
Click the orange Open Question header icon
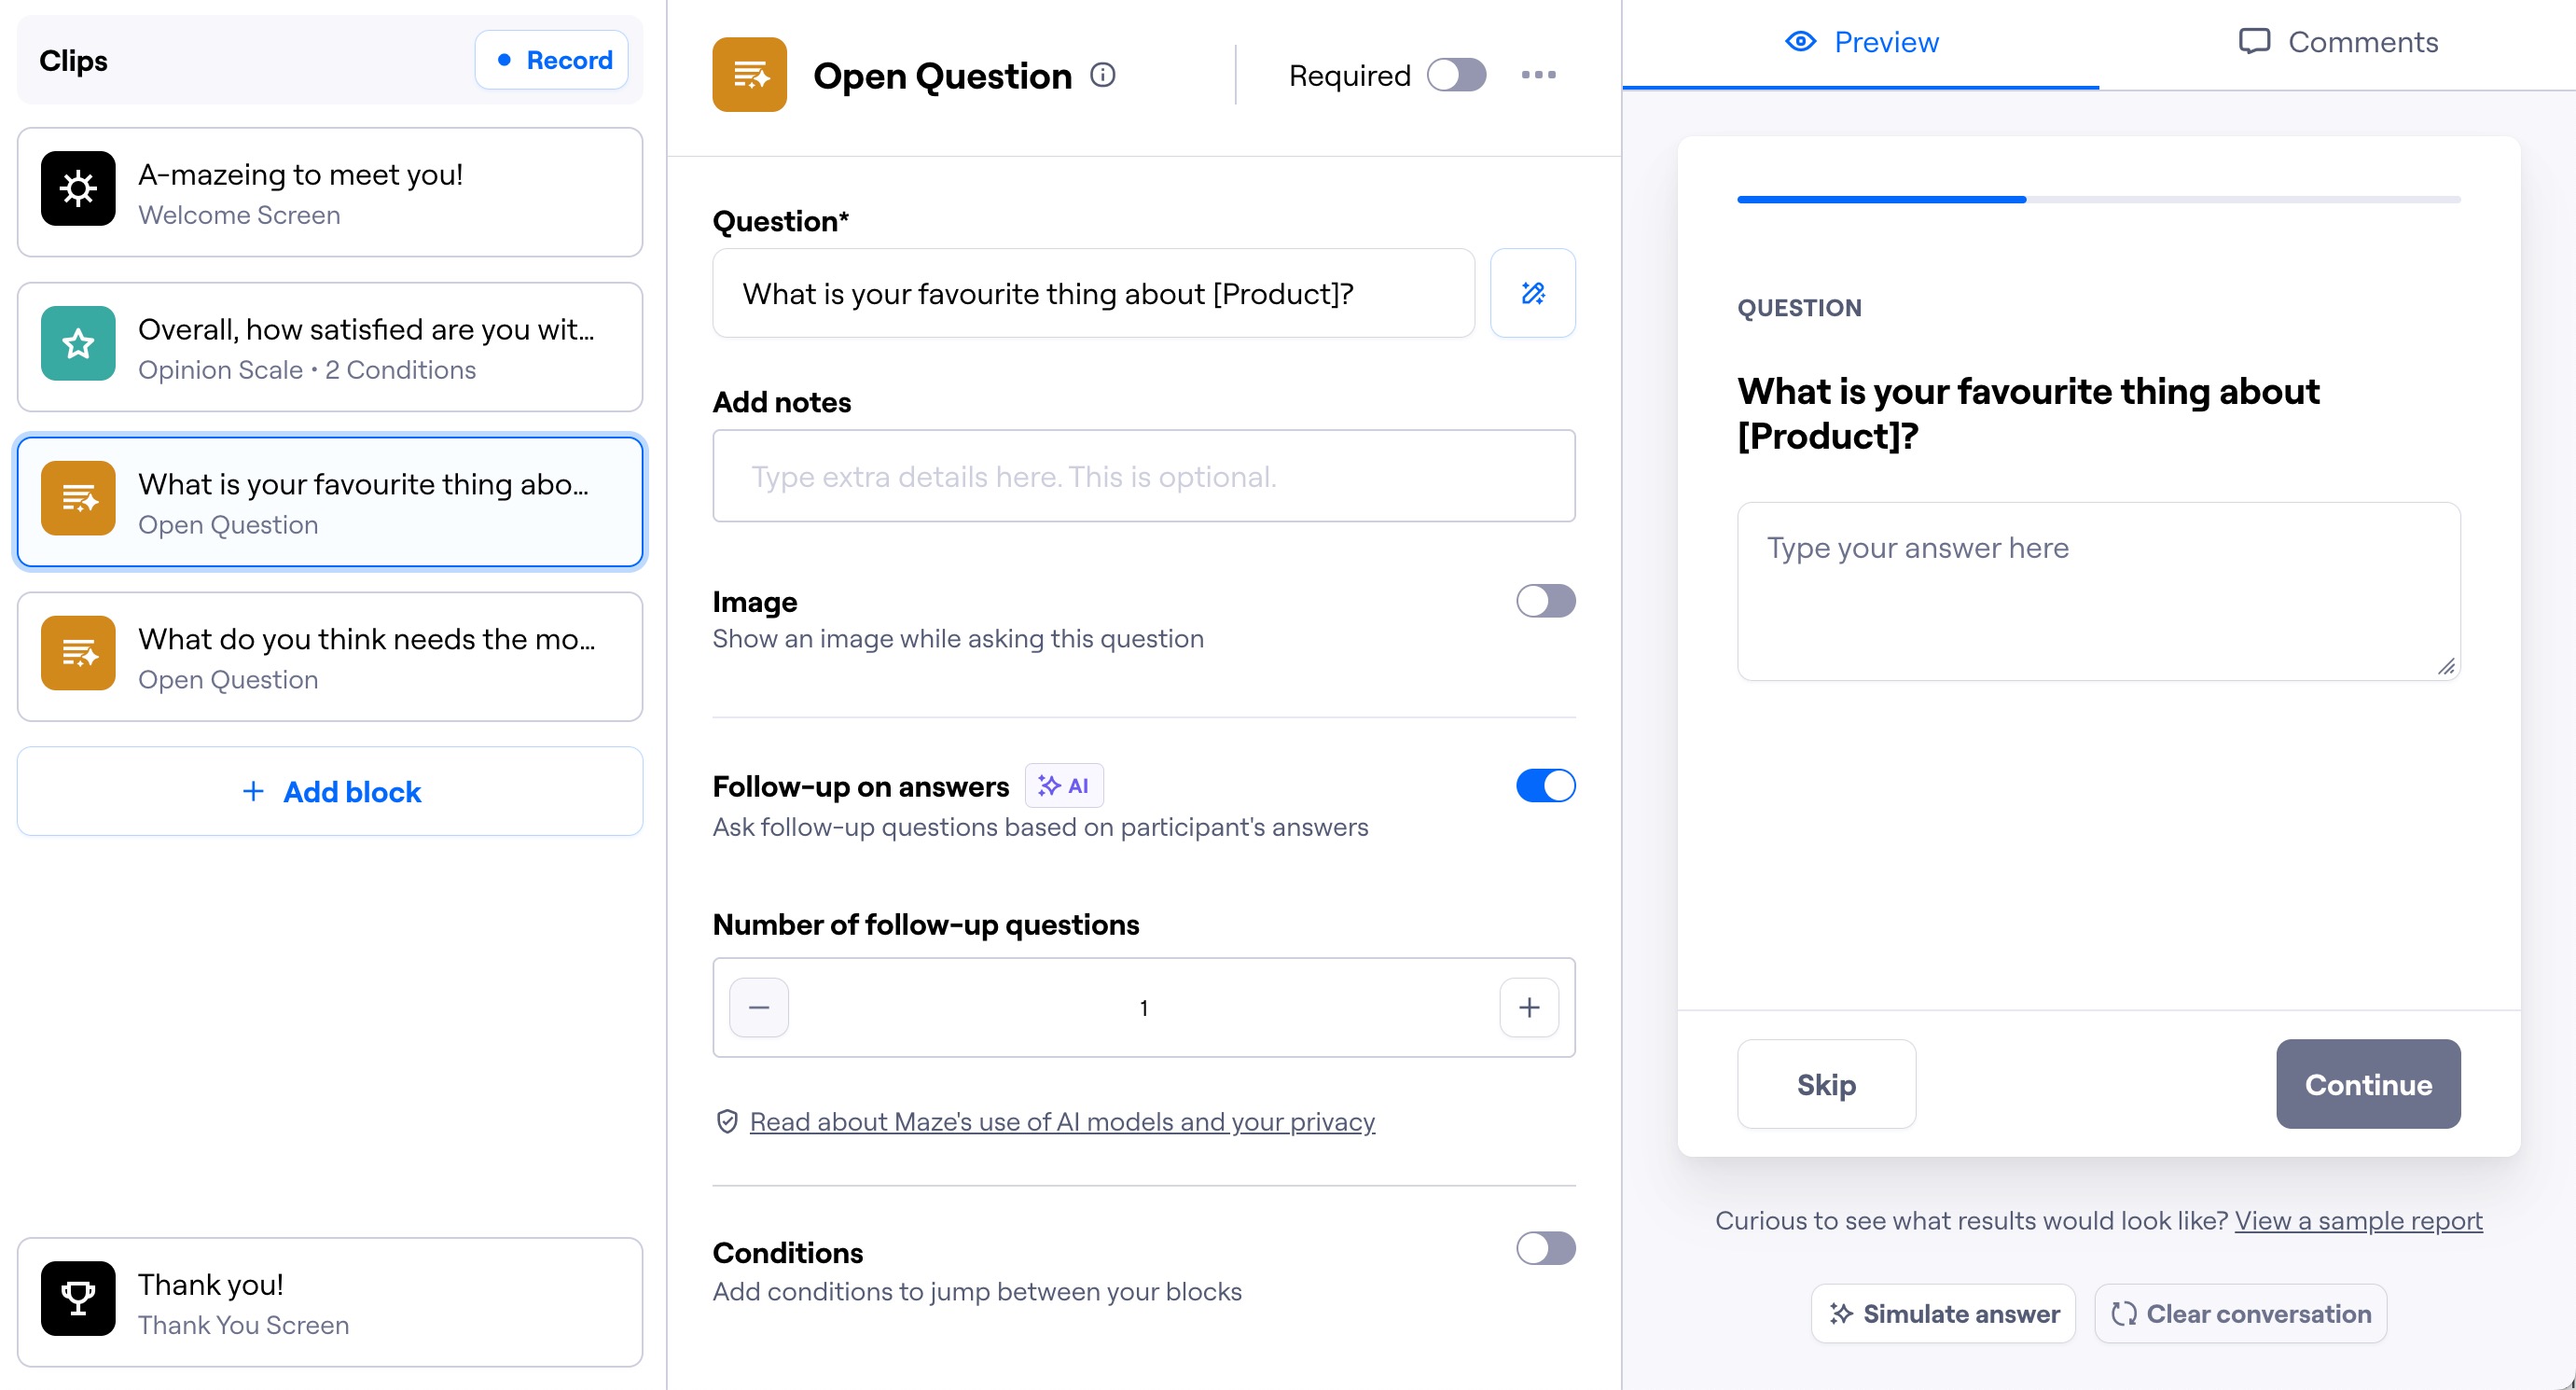(749, 75)
